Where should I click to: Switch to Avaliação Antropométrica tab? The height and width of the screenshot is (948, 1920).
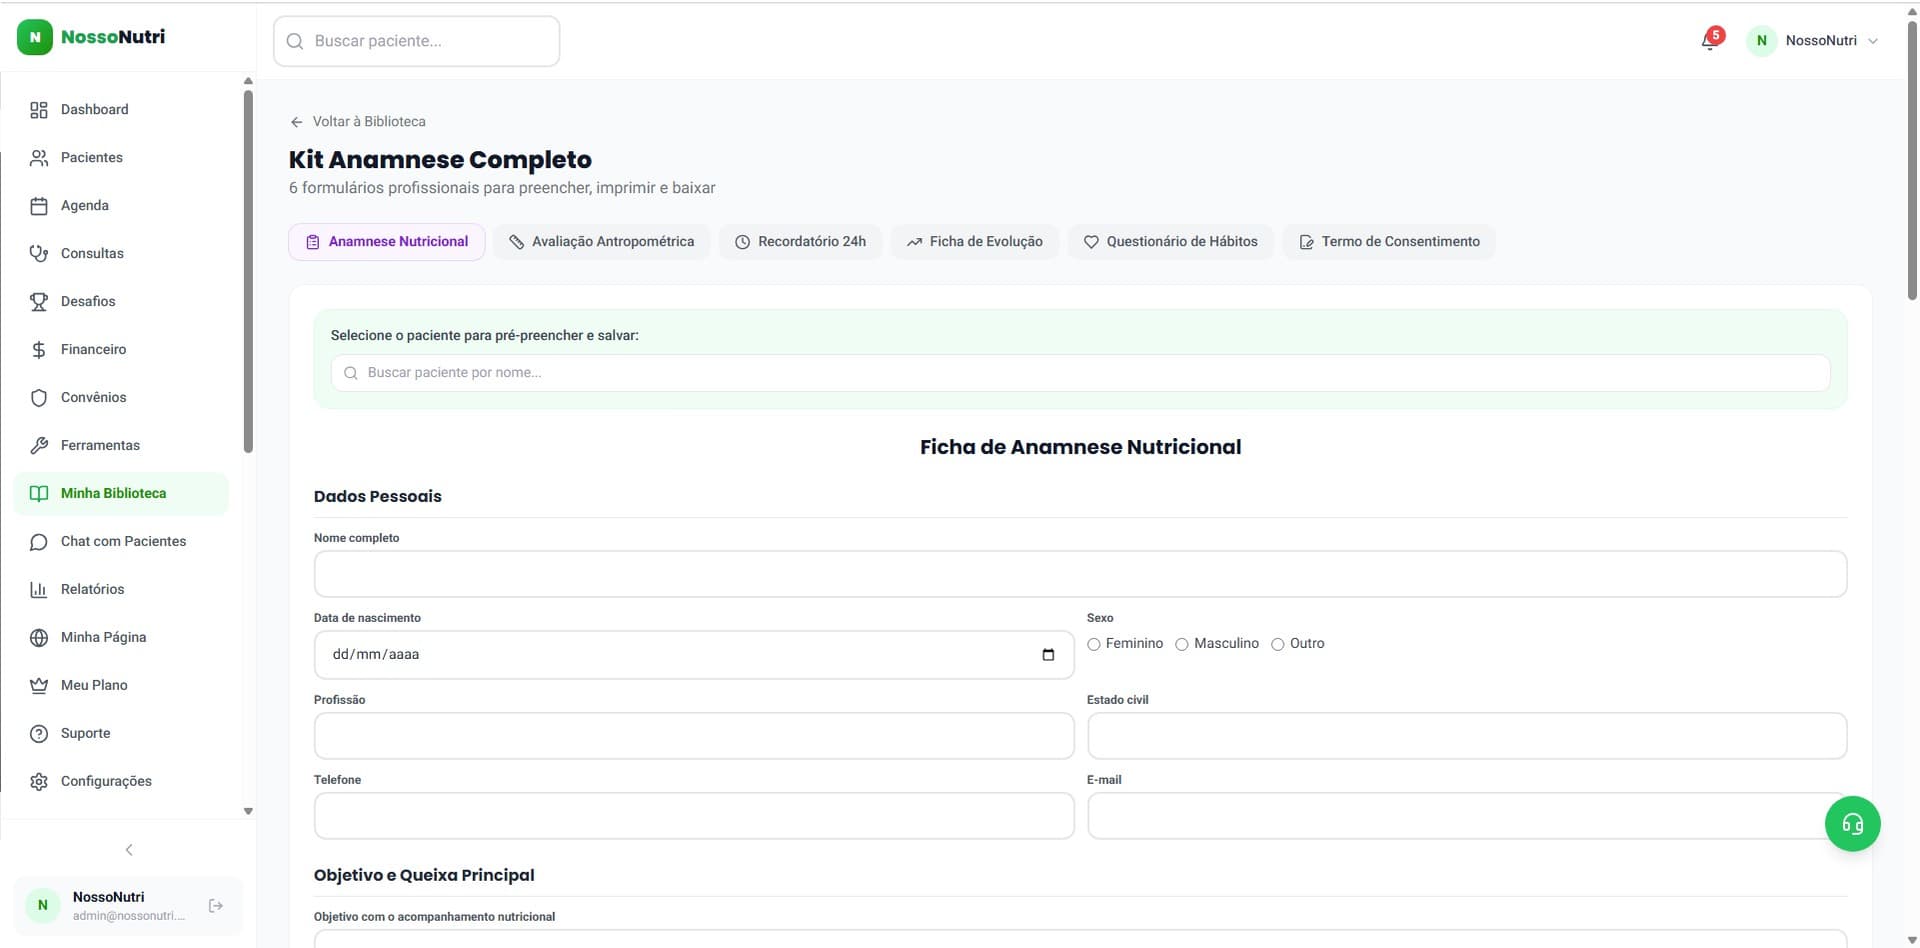[601, 242]
